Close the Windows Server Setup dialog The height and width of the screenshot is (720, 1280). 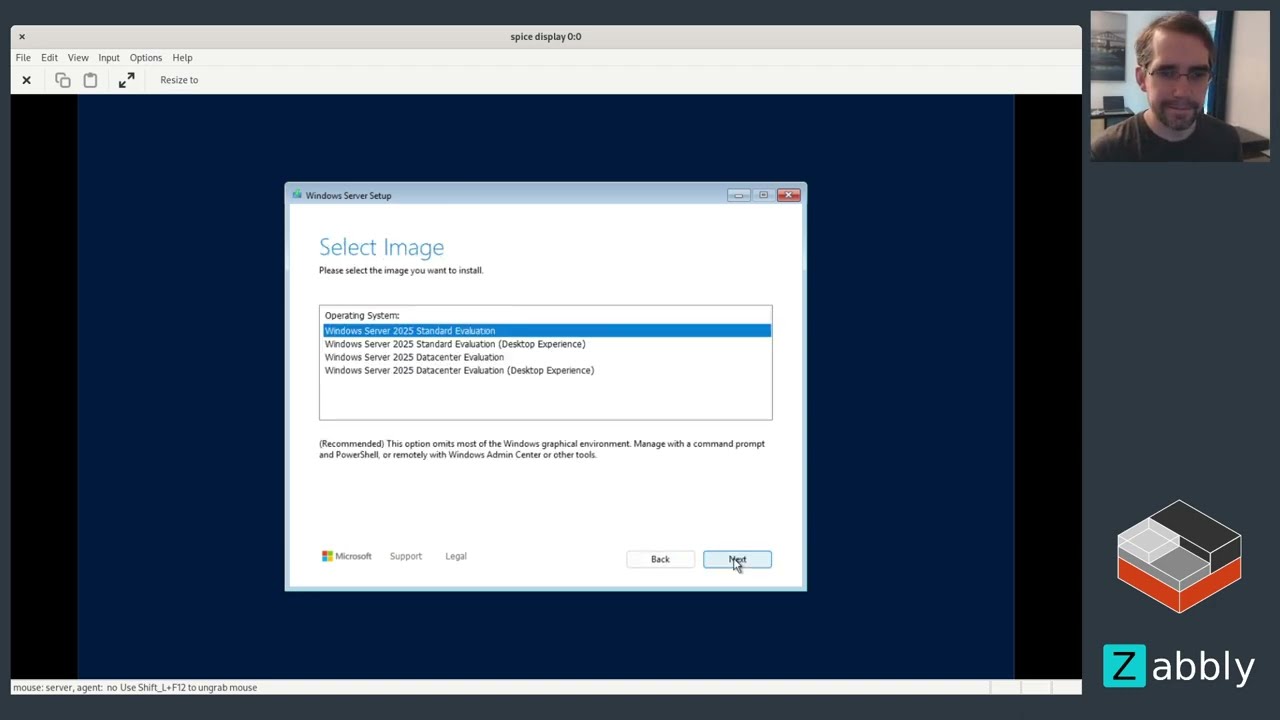pyautogui.click(x=789, y=195)
